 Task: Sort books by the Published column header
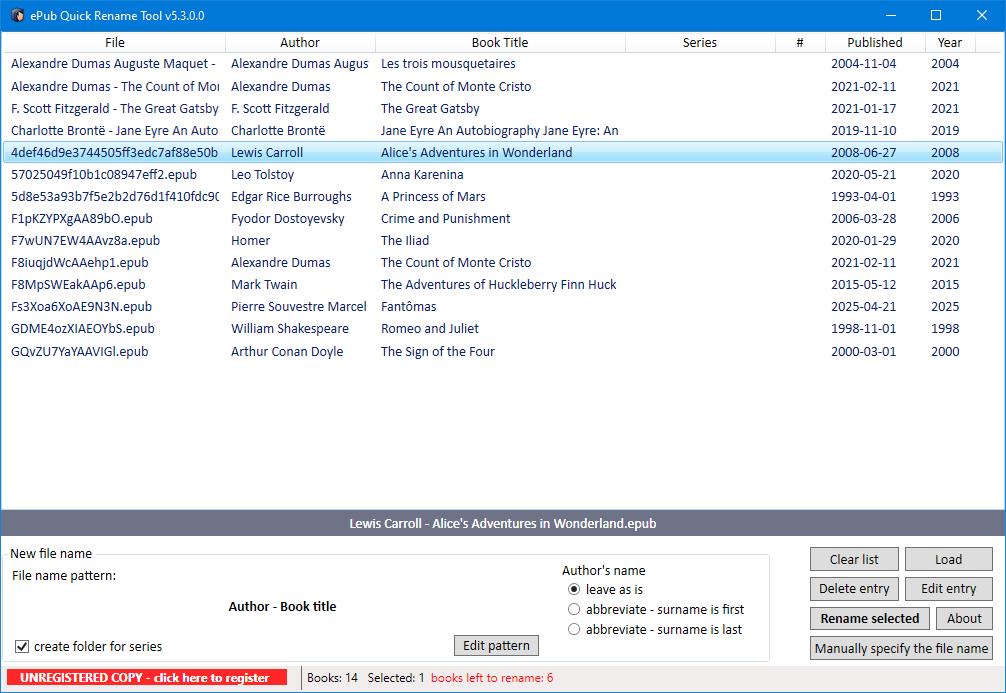873,42
